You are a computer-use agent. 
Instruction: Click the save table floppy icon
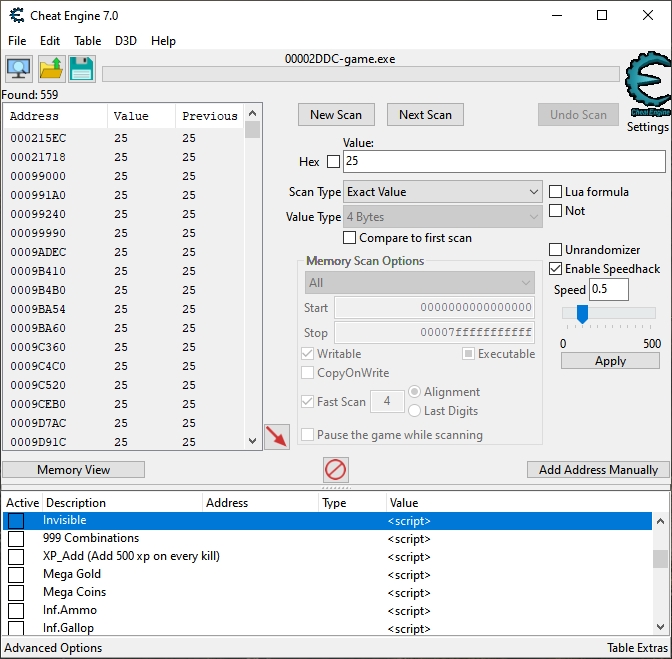pos(81,69)
